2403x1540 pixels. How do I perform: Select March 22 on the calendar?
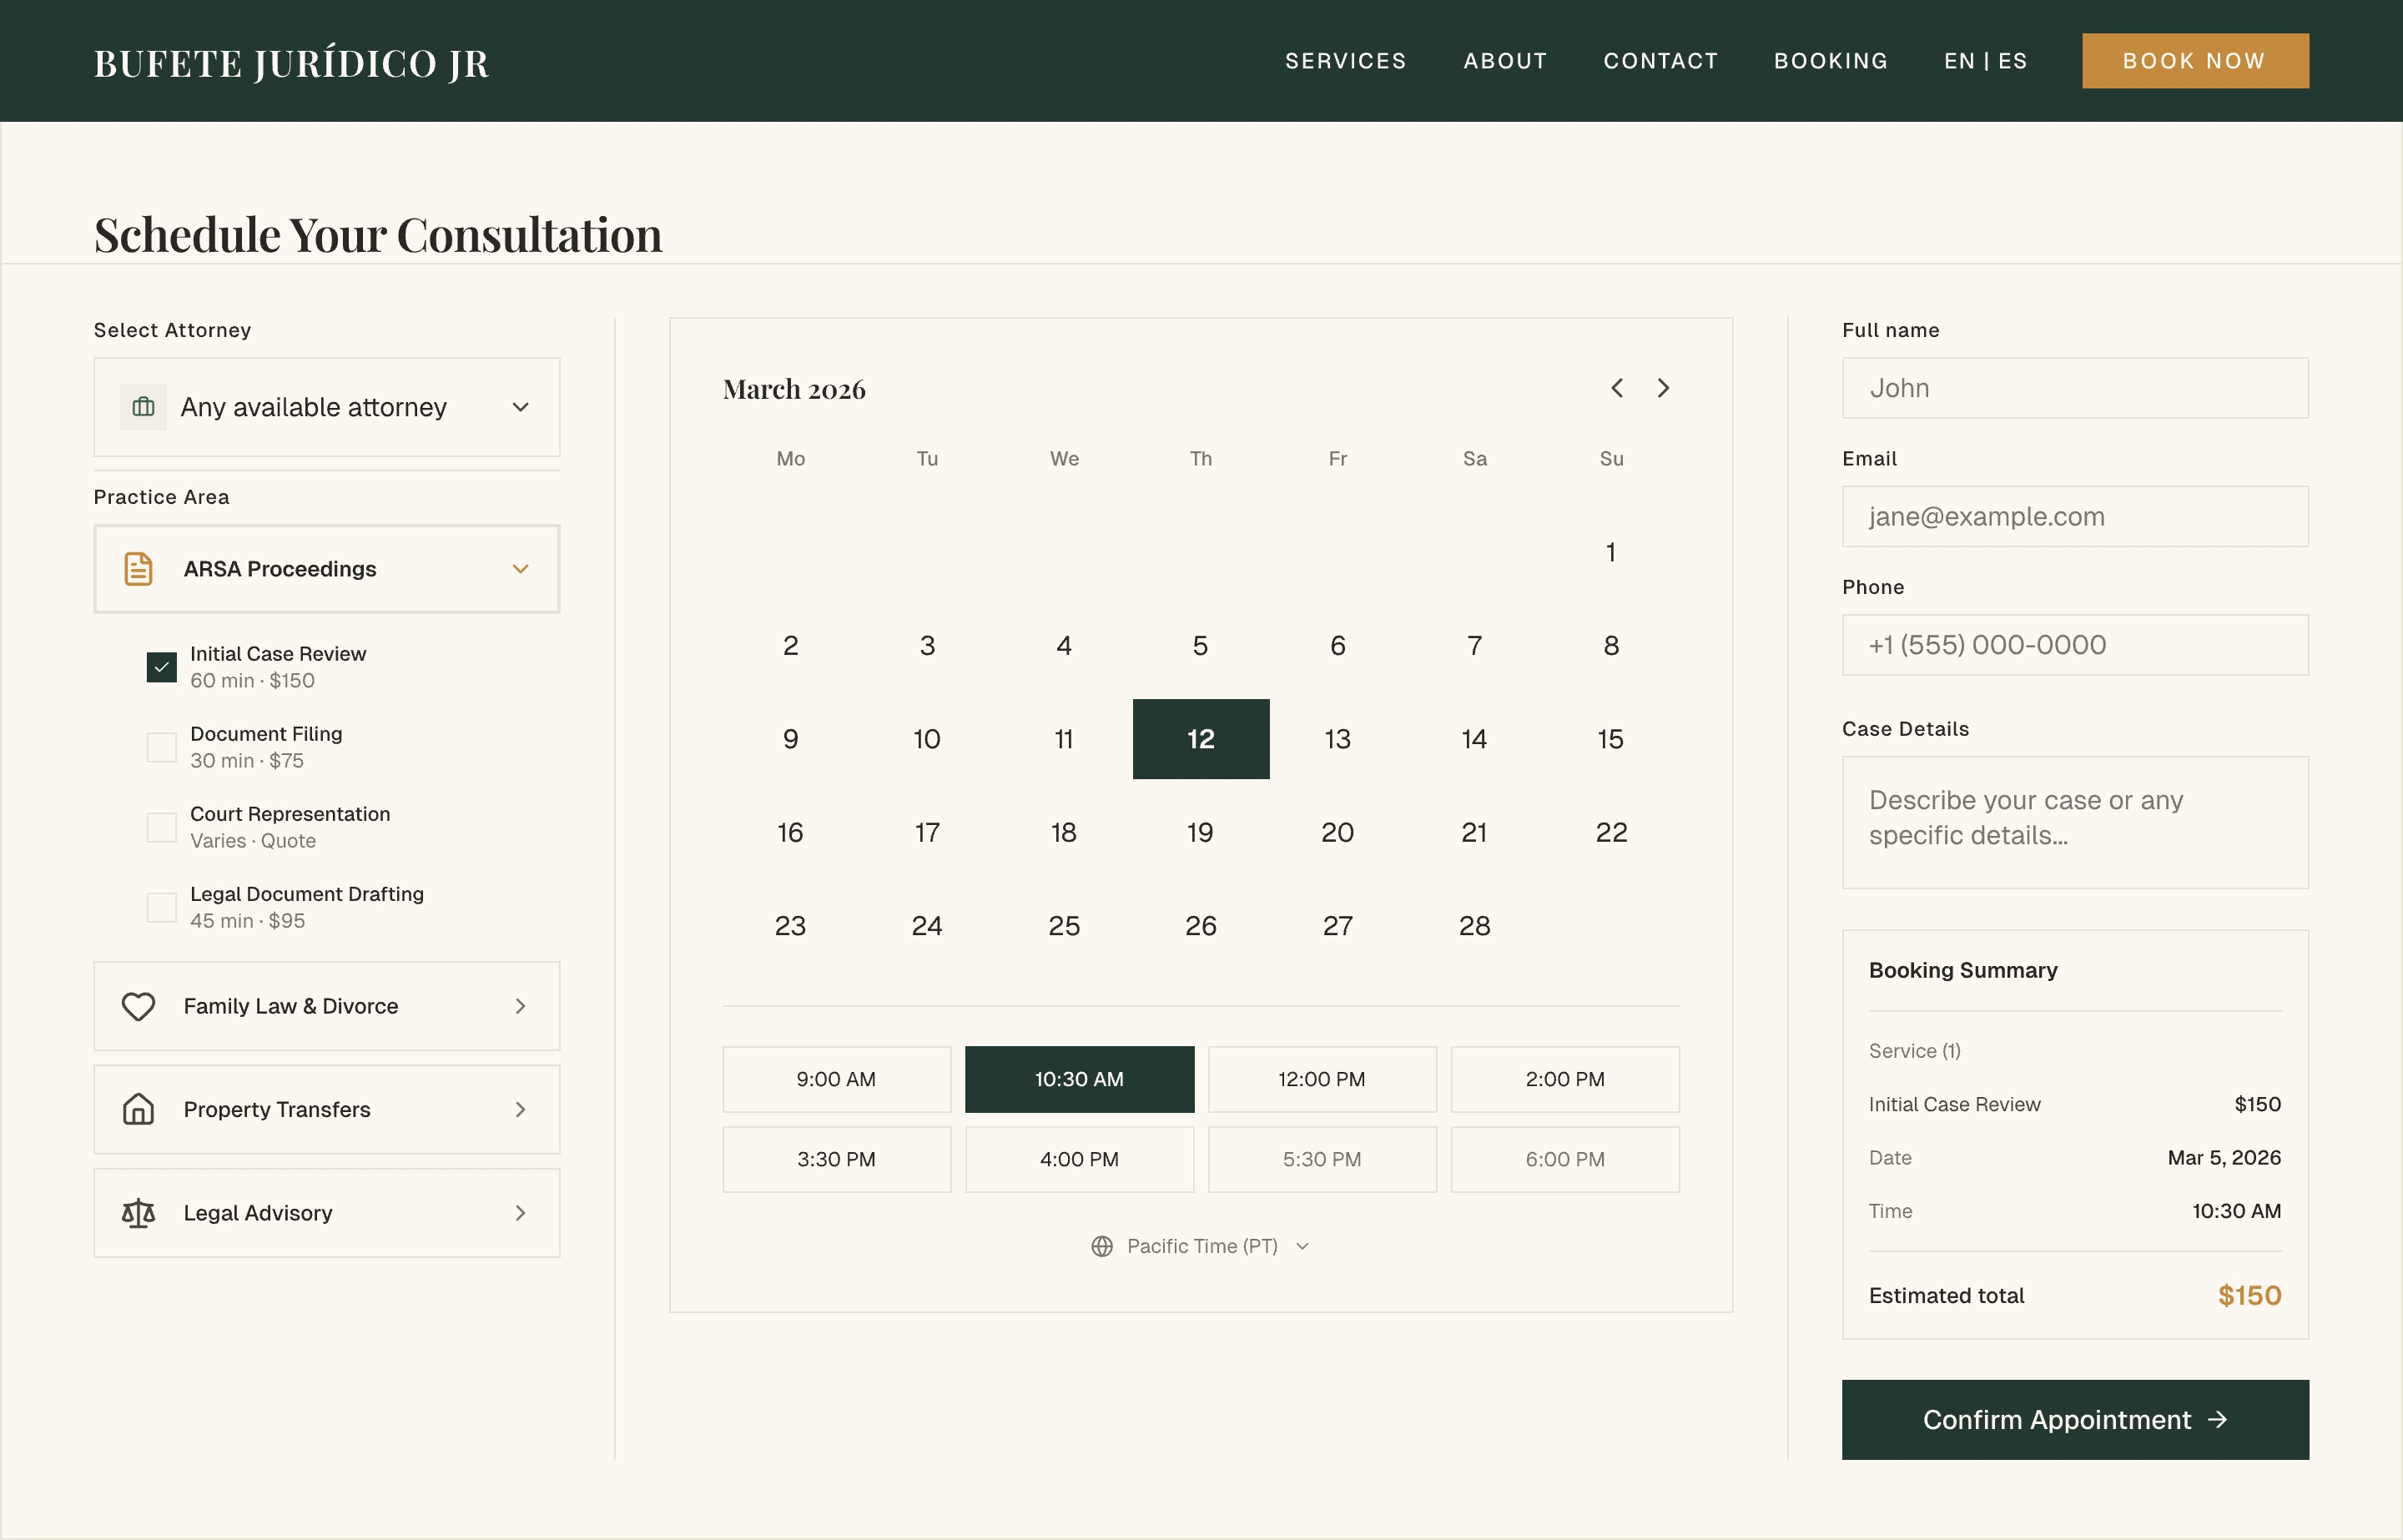[1611, 832]
